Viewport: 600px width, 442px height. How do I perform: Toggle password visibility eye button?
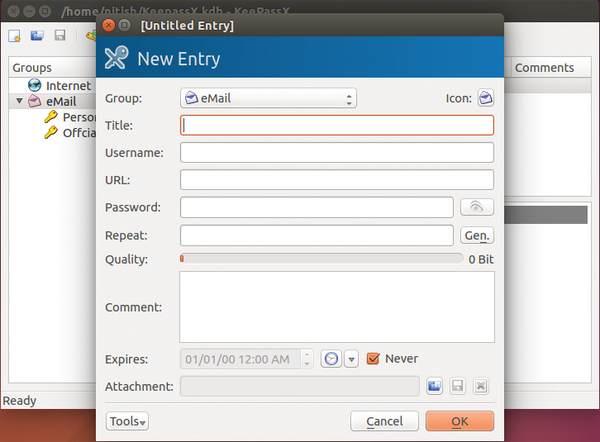[477, 207]
